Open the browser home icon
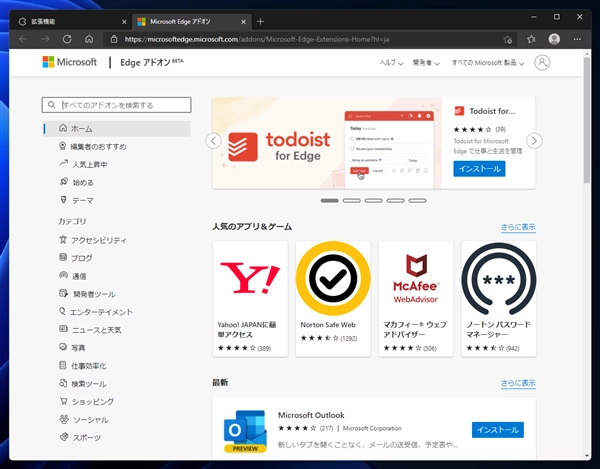This screenshot has height=469, width=600. point(89,39)
